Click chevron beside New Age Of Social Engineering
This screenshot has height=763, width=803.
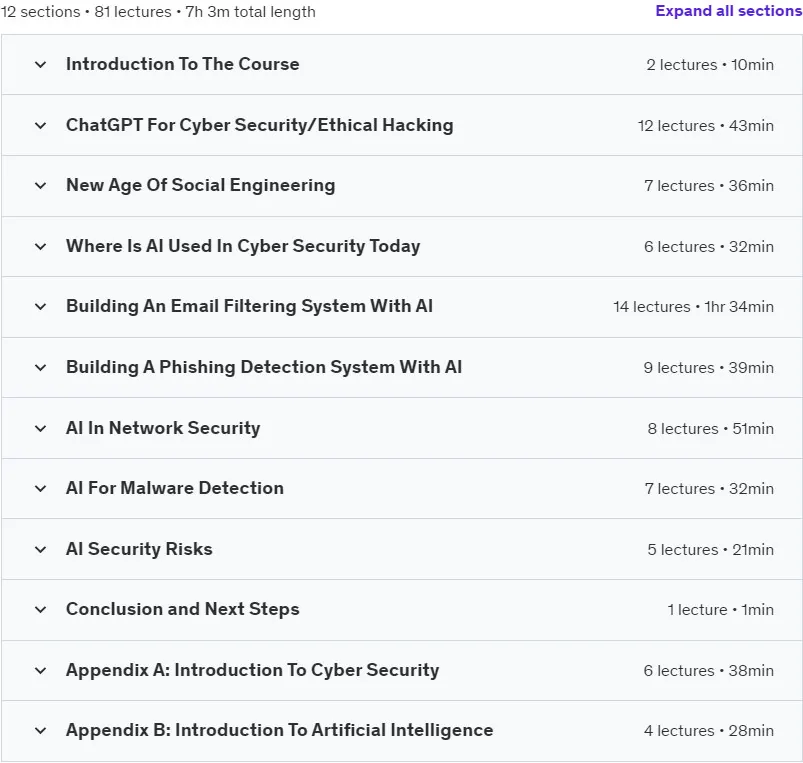40,185
